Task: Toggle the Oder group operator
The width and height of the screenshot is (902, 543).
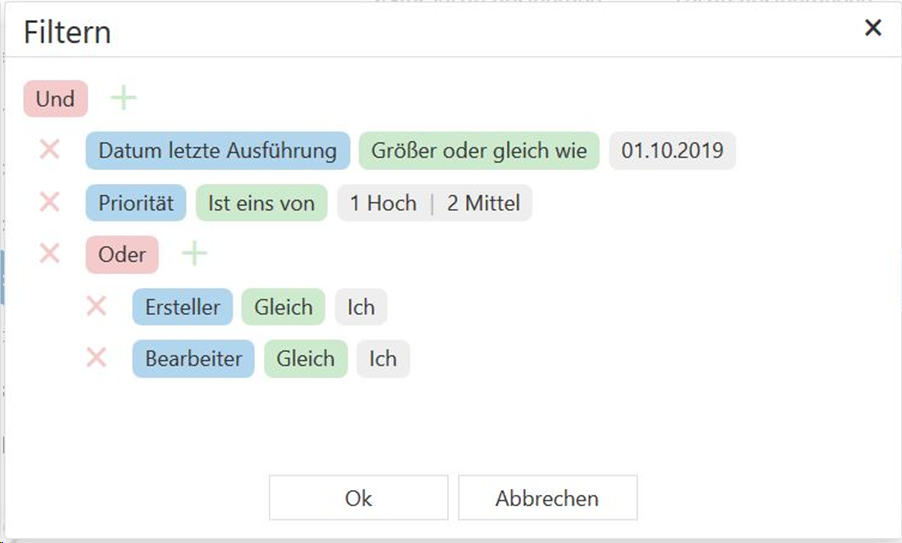Action: click(122, 254)
